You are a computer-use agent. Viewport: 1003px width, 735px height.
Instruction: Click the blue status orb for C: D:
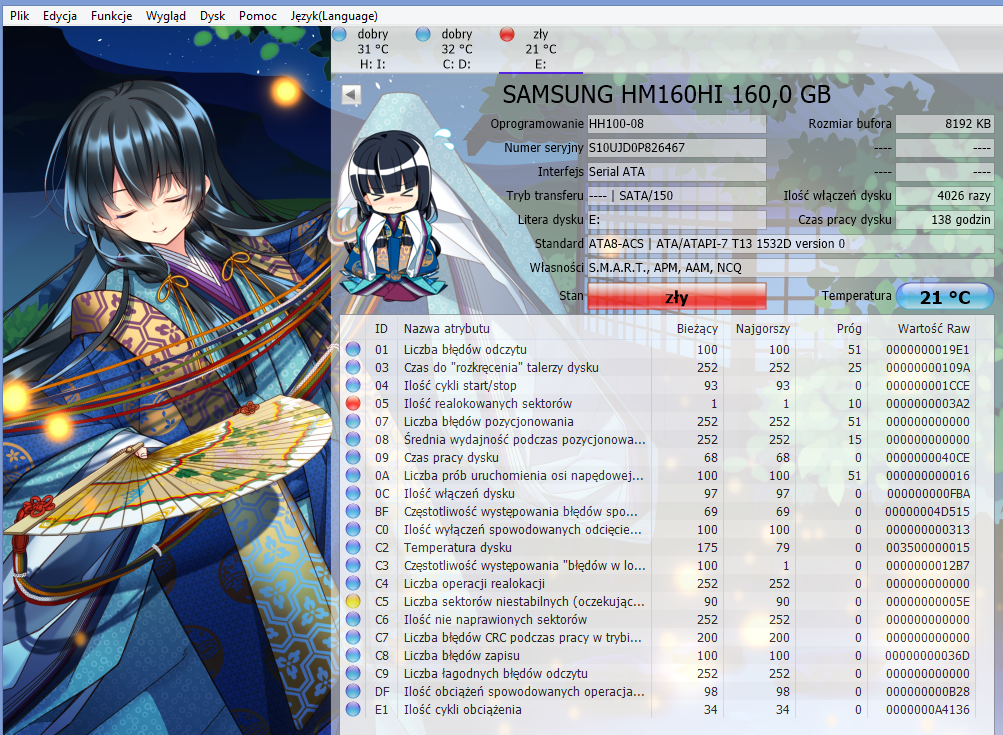click(x=423, y=34)
